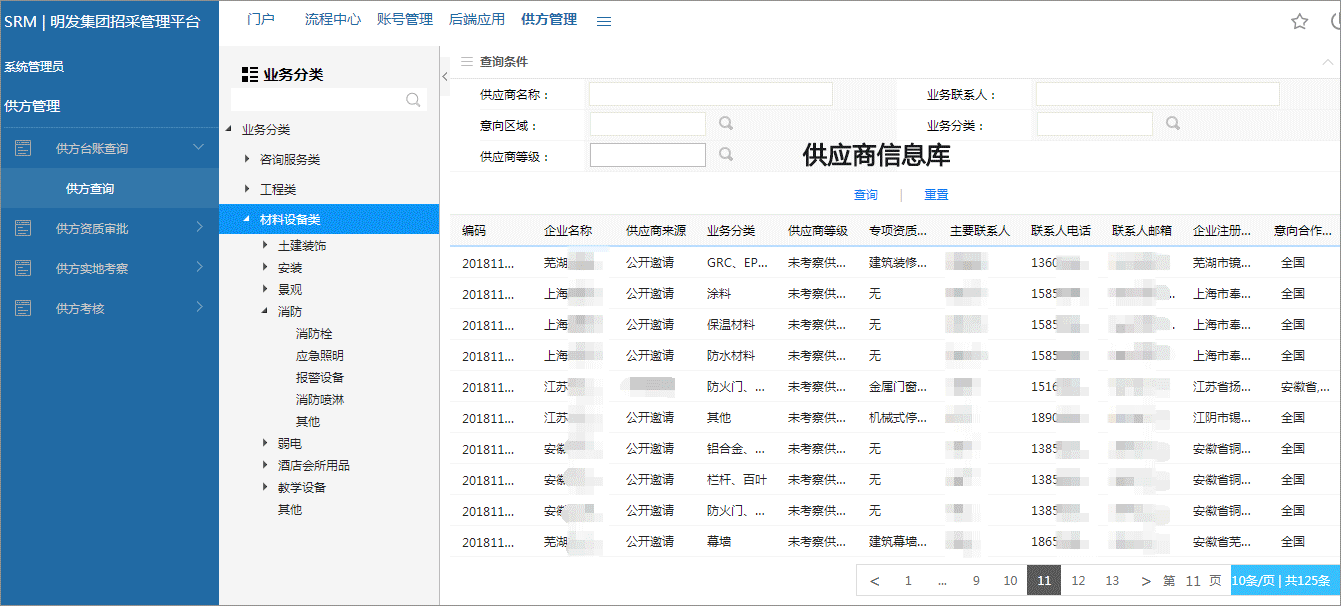Expand the 工程类 tree node
Viewport: 1341px width, 606px height.
(x=247, y=189)
